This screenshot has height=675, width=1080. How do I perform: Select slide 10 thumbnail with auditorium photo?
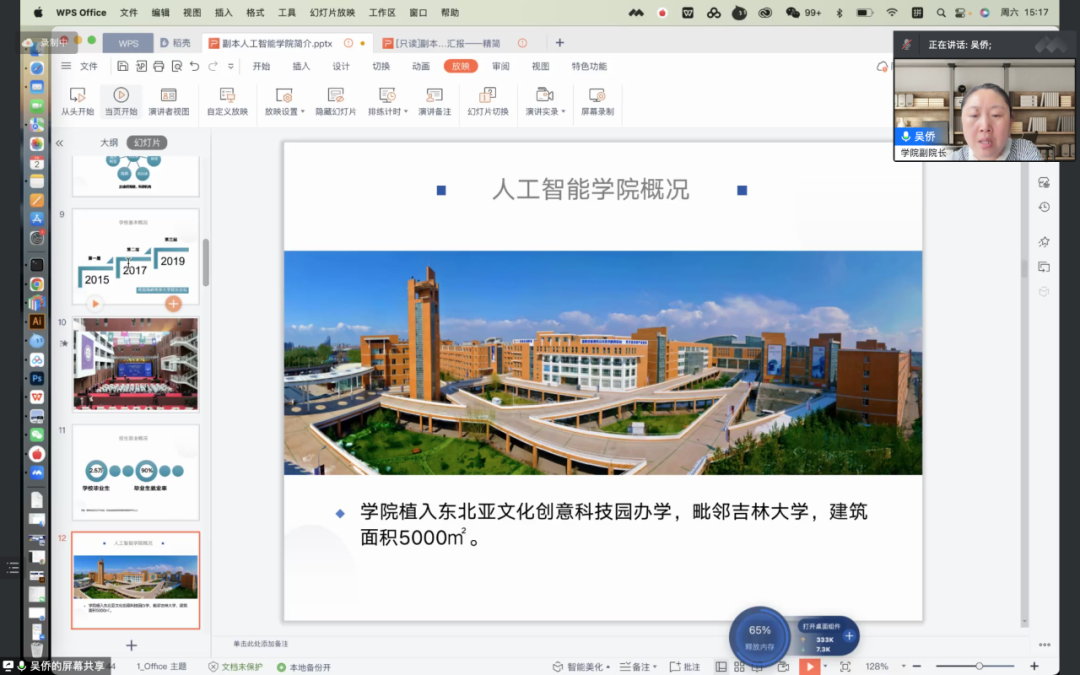pos(136,364)
